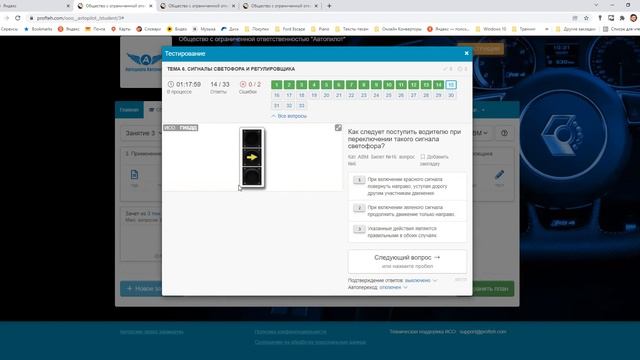Viewport: 640px width, 360px height.
Task: Open the Музыка bookmark
Action: [x=204, y=29]
